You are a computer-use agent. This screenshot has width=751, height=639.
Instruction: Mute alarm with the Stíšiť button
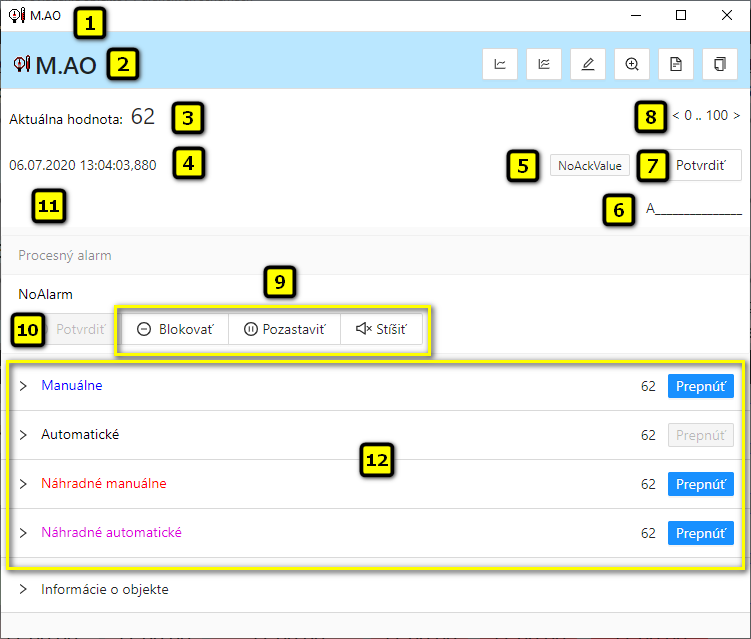click(x=381, y=329)
